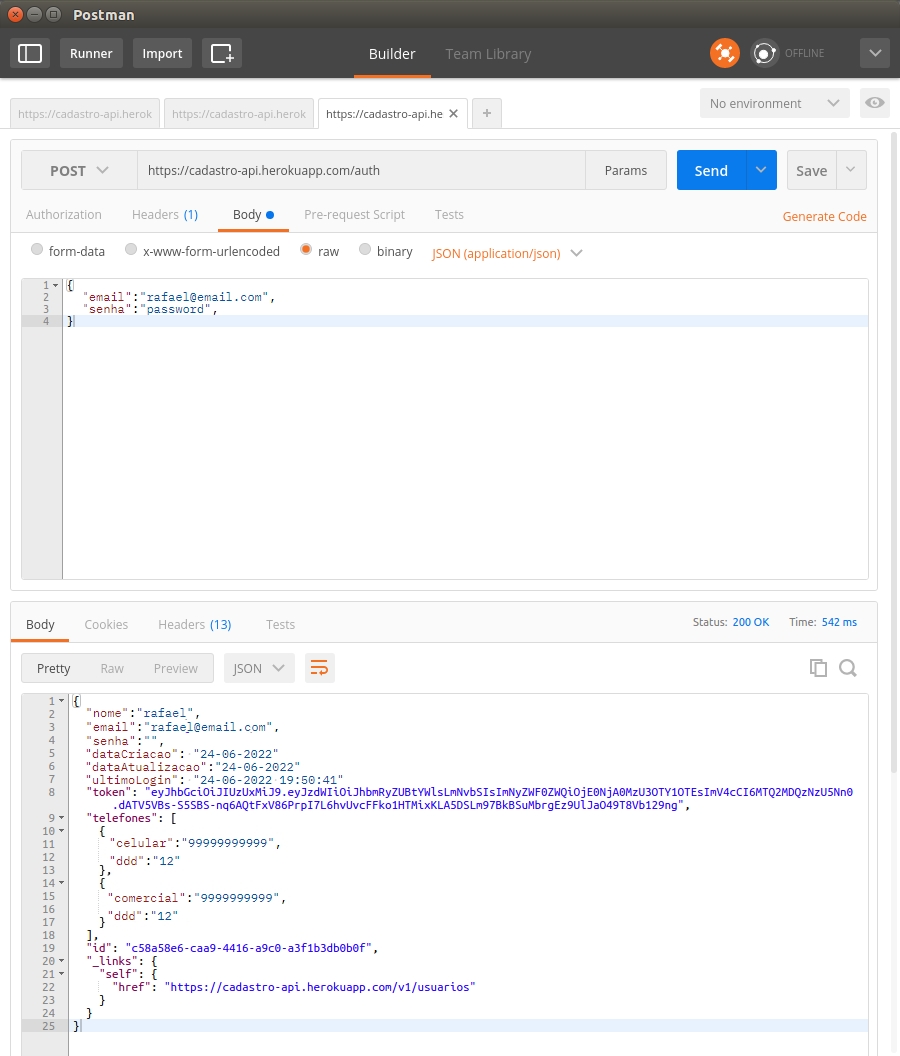Switch to the second cadastro-api request tab

[239, 114]
